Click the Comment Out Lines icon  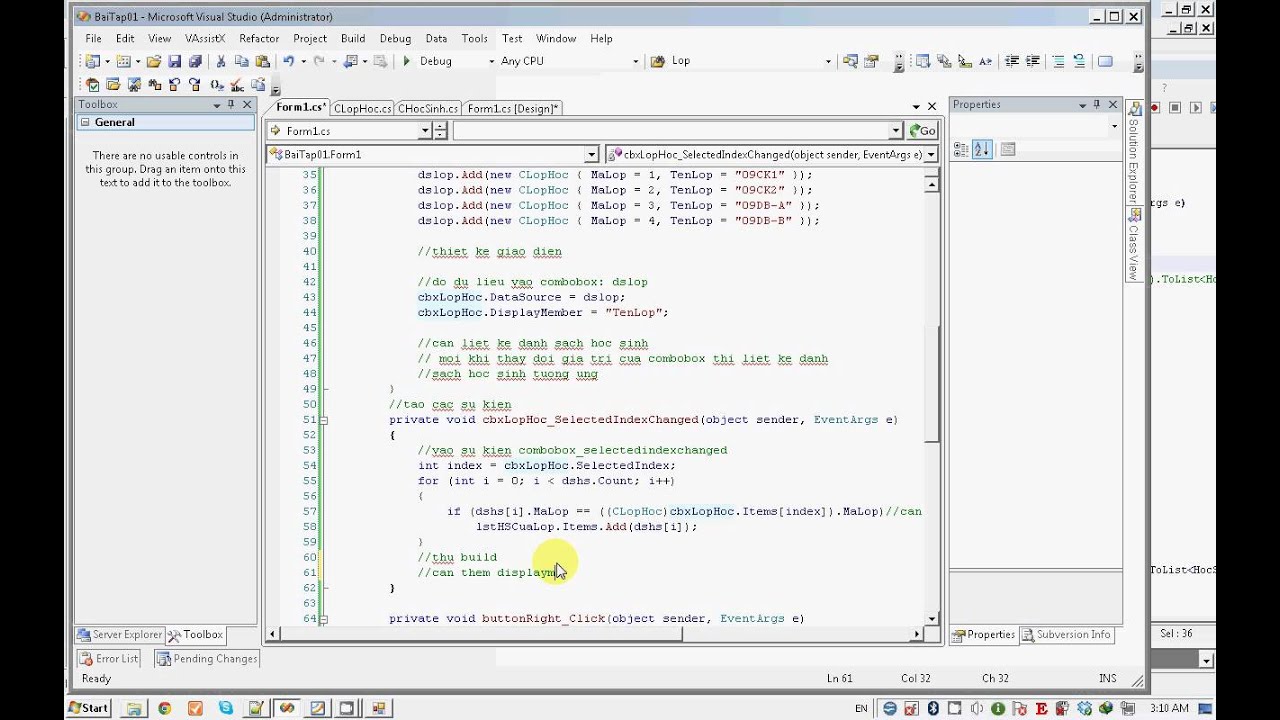(1058, 61)
